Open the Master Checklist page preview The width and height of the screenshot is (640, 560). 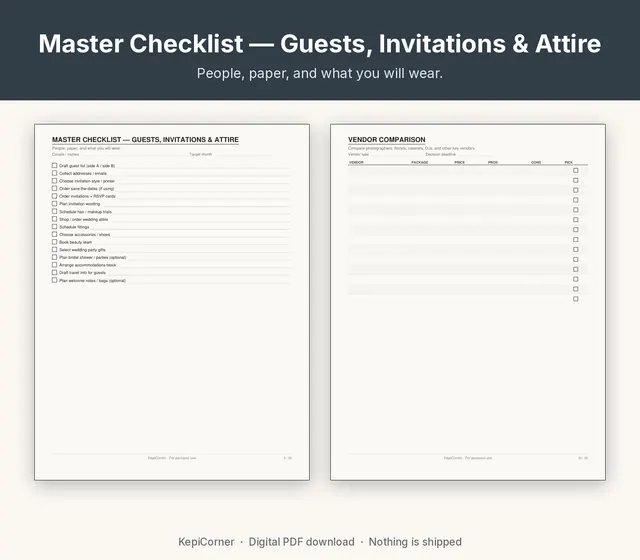click(172, 302)
